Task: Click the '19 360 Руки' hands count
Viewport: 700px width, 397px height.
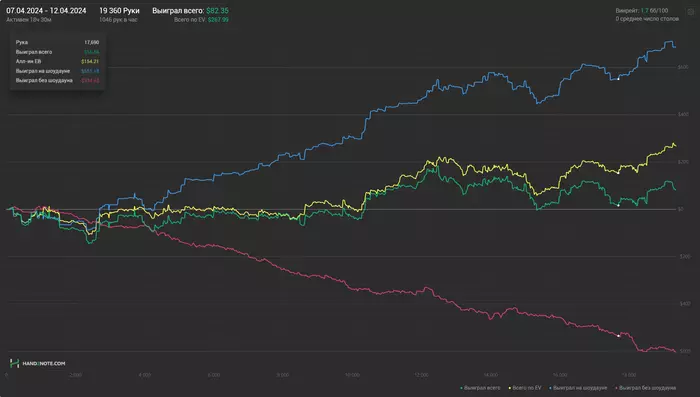Action: (119, 11)
